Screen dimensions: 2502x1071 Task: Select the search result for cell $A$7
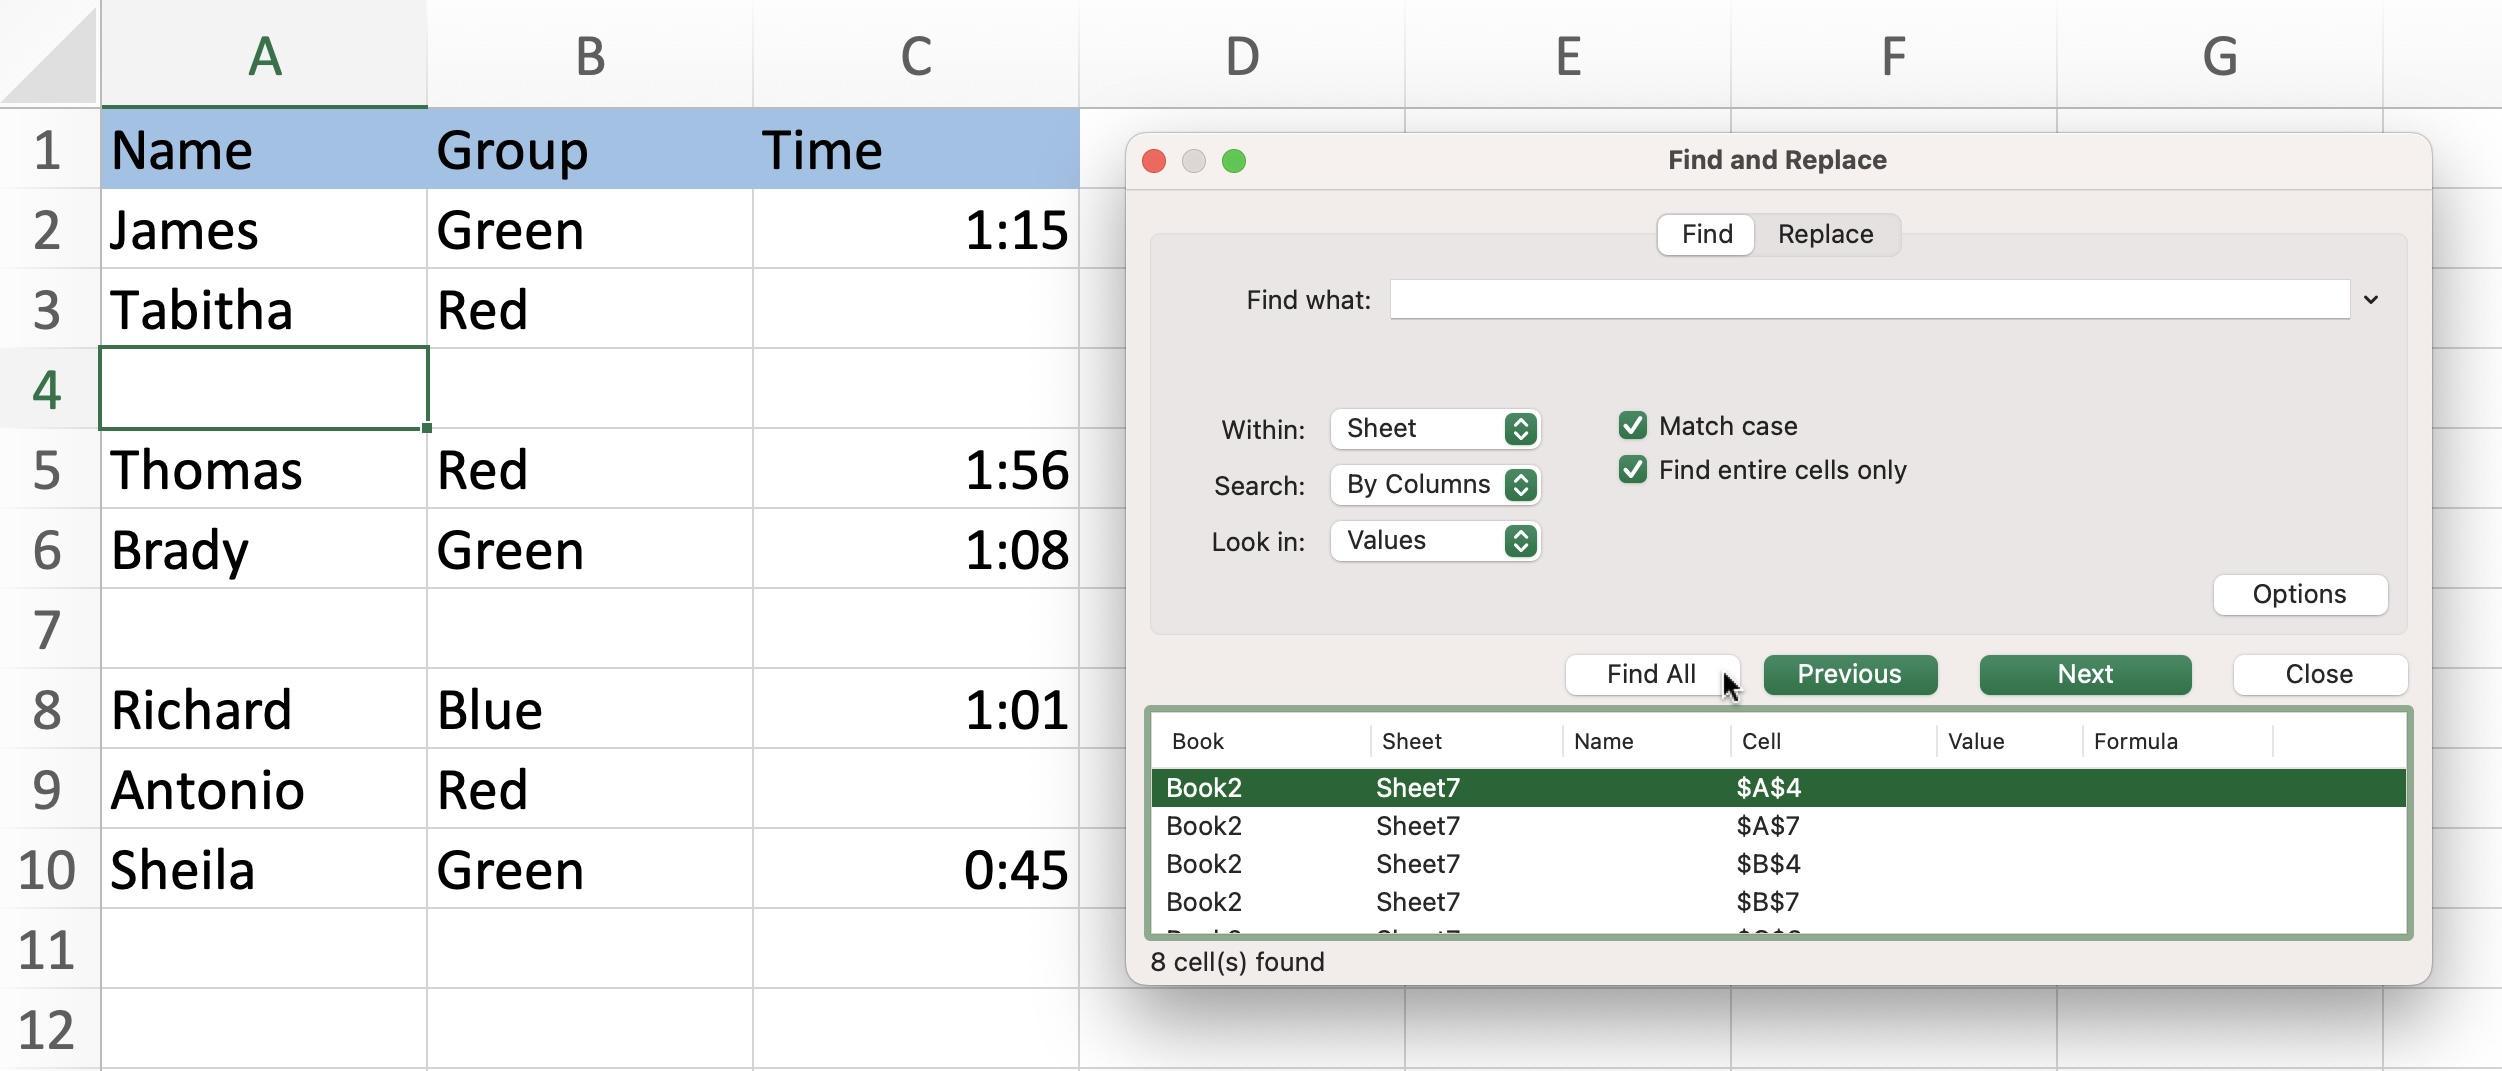[1766, 825]
